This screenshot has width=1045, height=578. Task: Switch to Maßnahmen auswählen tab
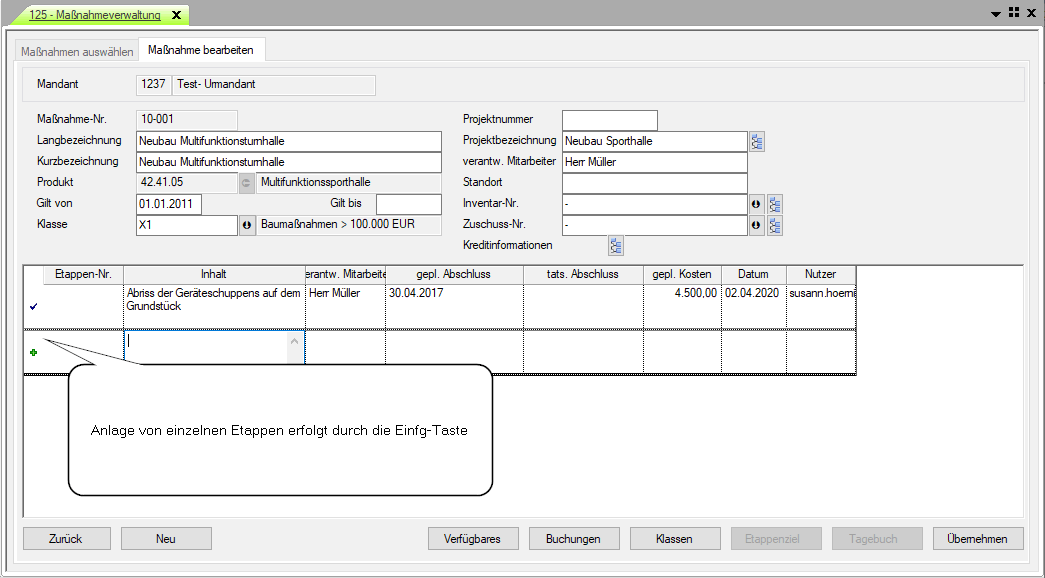(77, 51)
